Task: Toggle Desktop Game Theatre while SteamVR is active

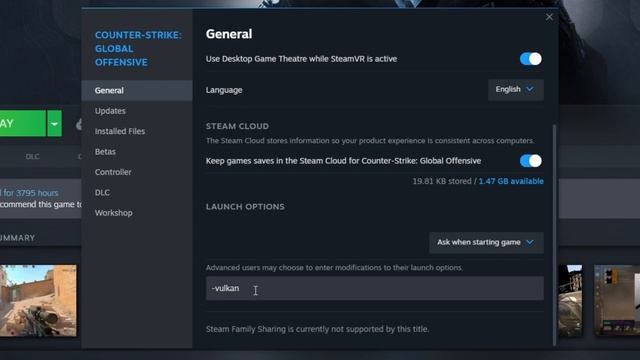Action: click(530, 59)
